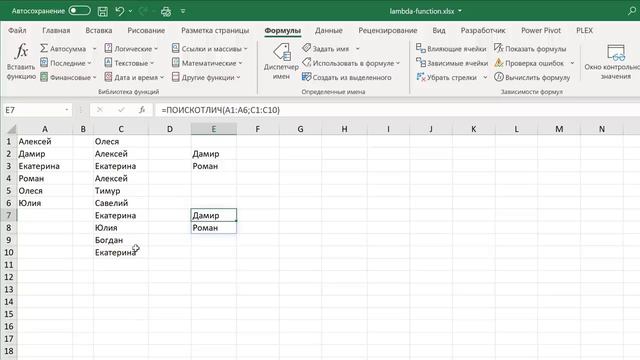Select cell C9 containing Богдан
The height and width of the screenshot is (360, 640).
click(x=121, y=240)
